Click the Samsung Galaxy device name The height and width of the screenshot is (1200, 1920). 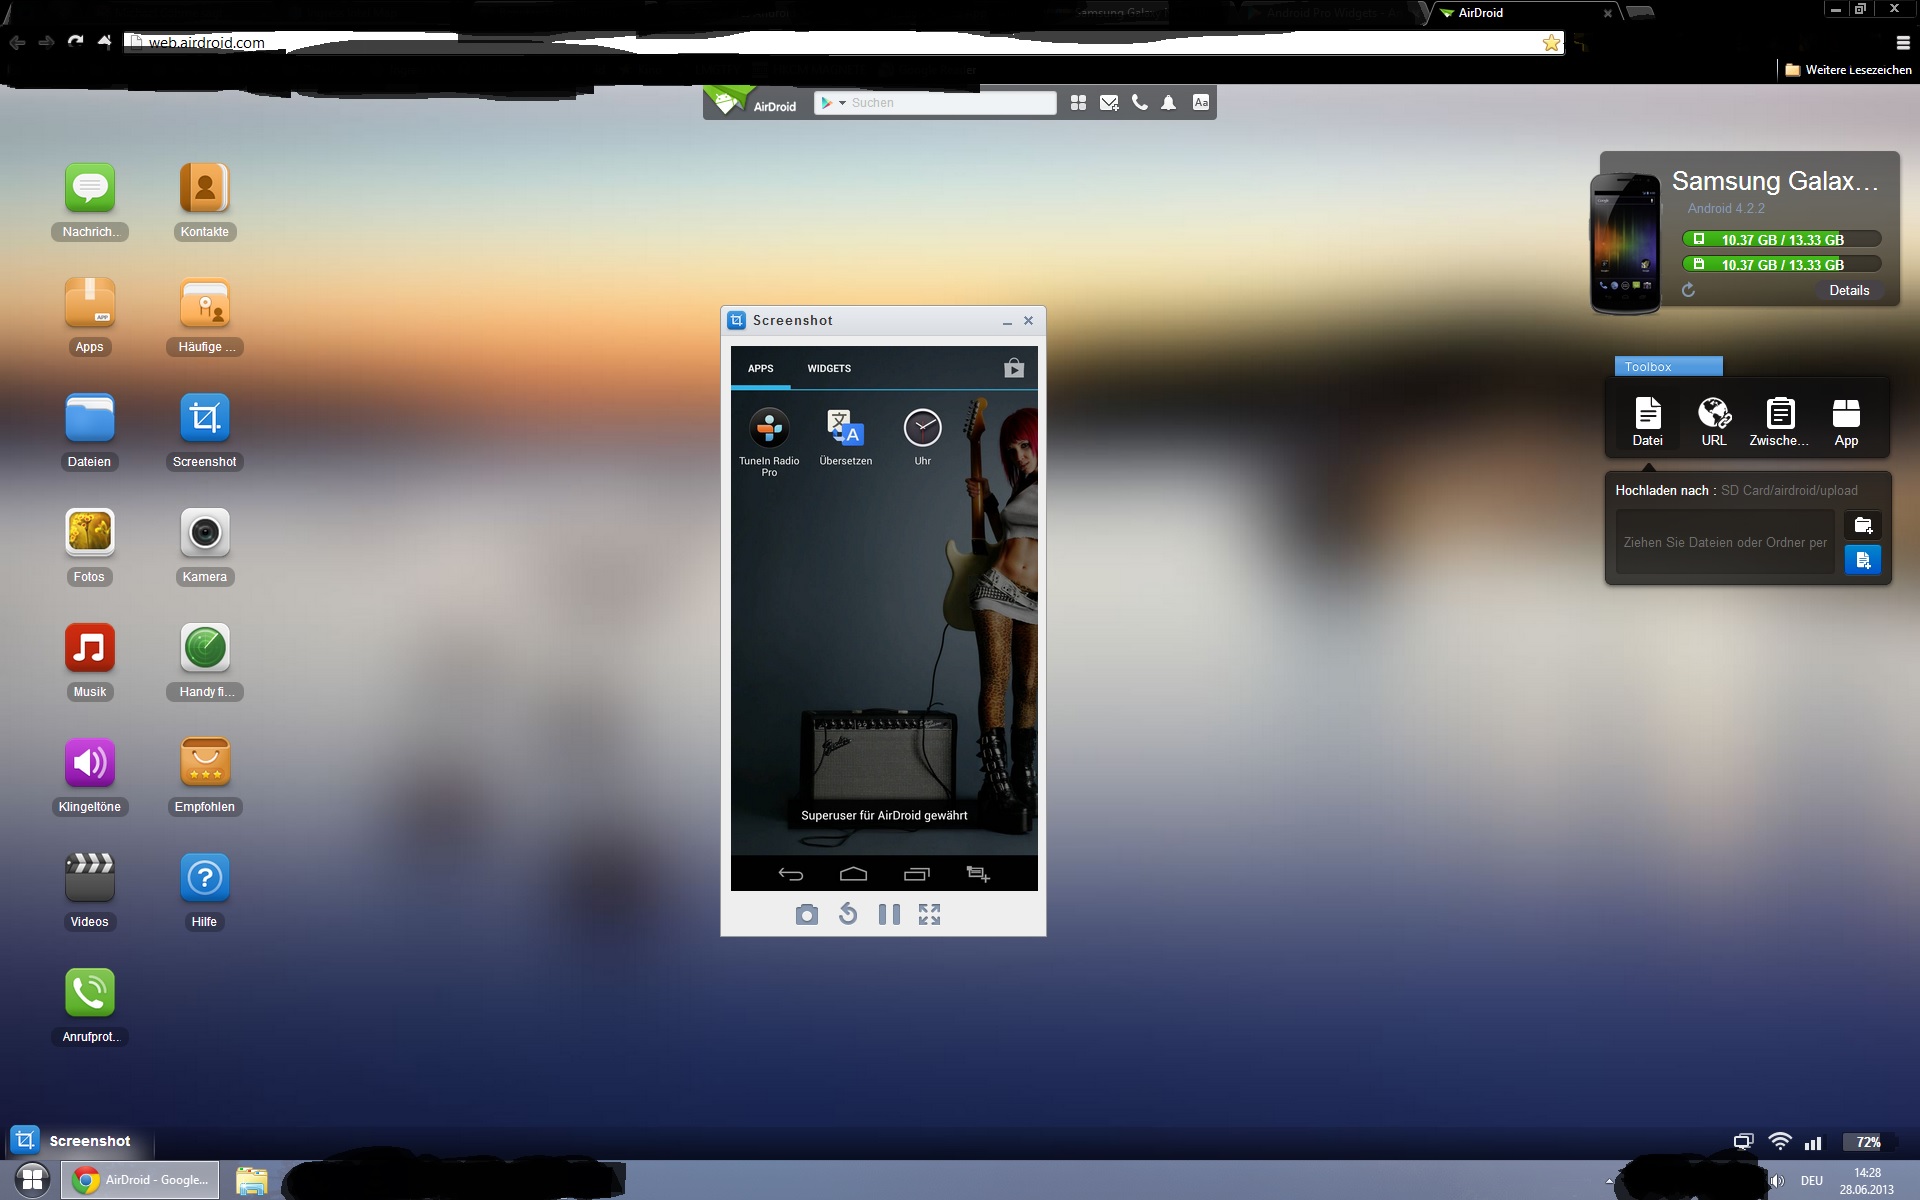coord(1775,181)
